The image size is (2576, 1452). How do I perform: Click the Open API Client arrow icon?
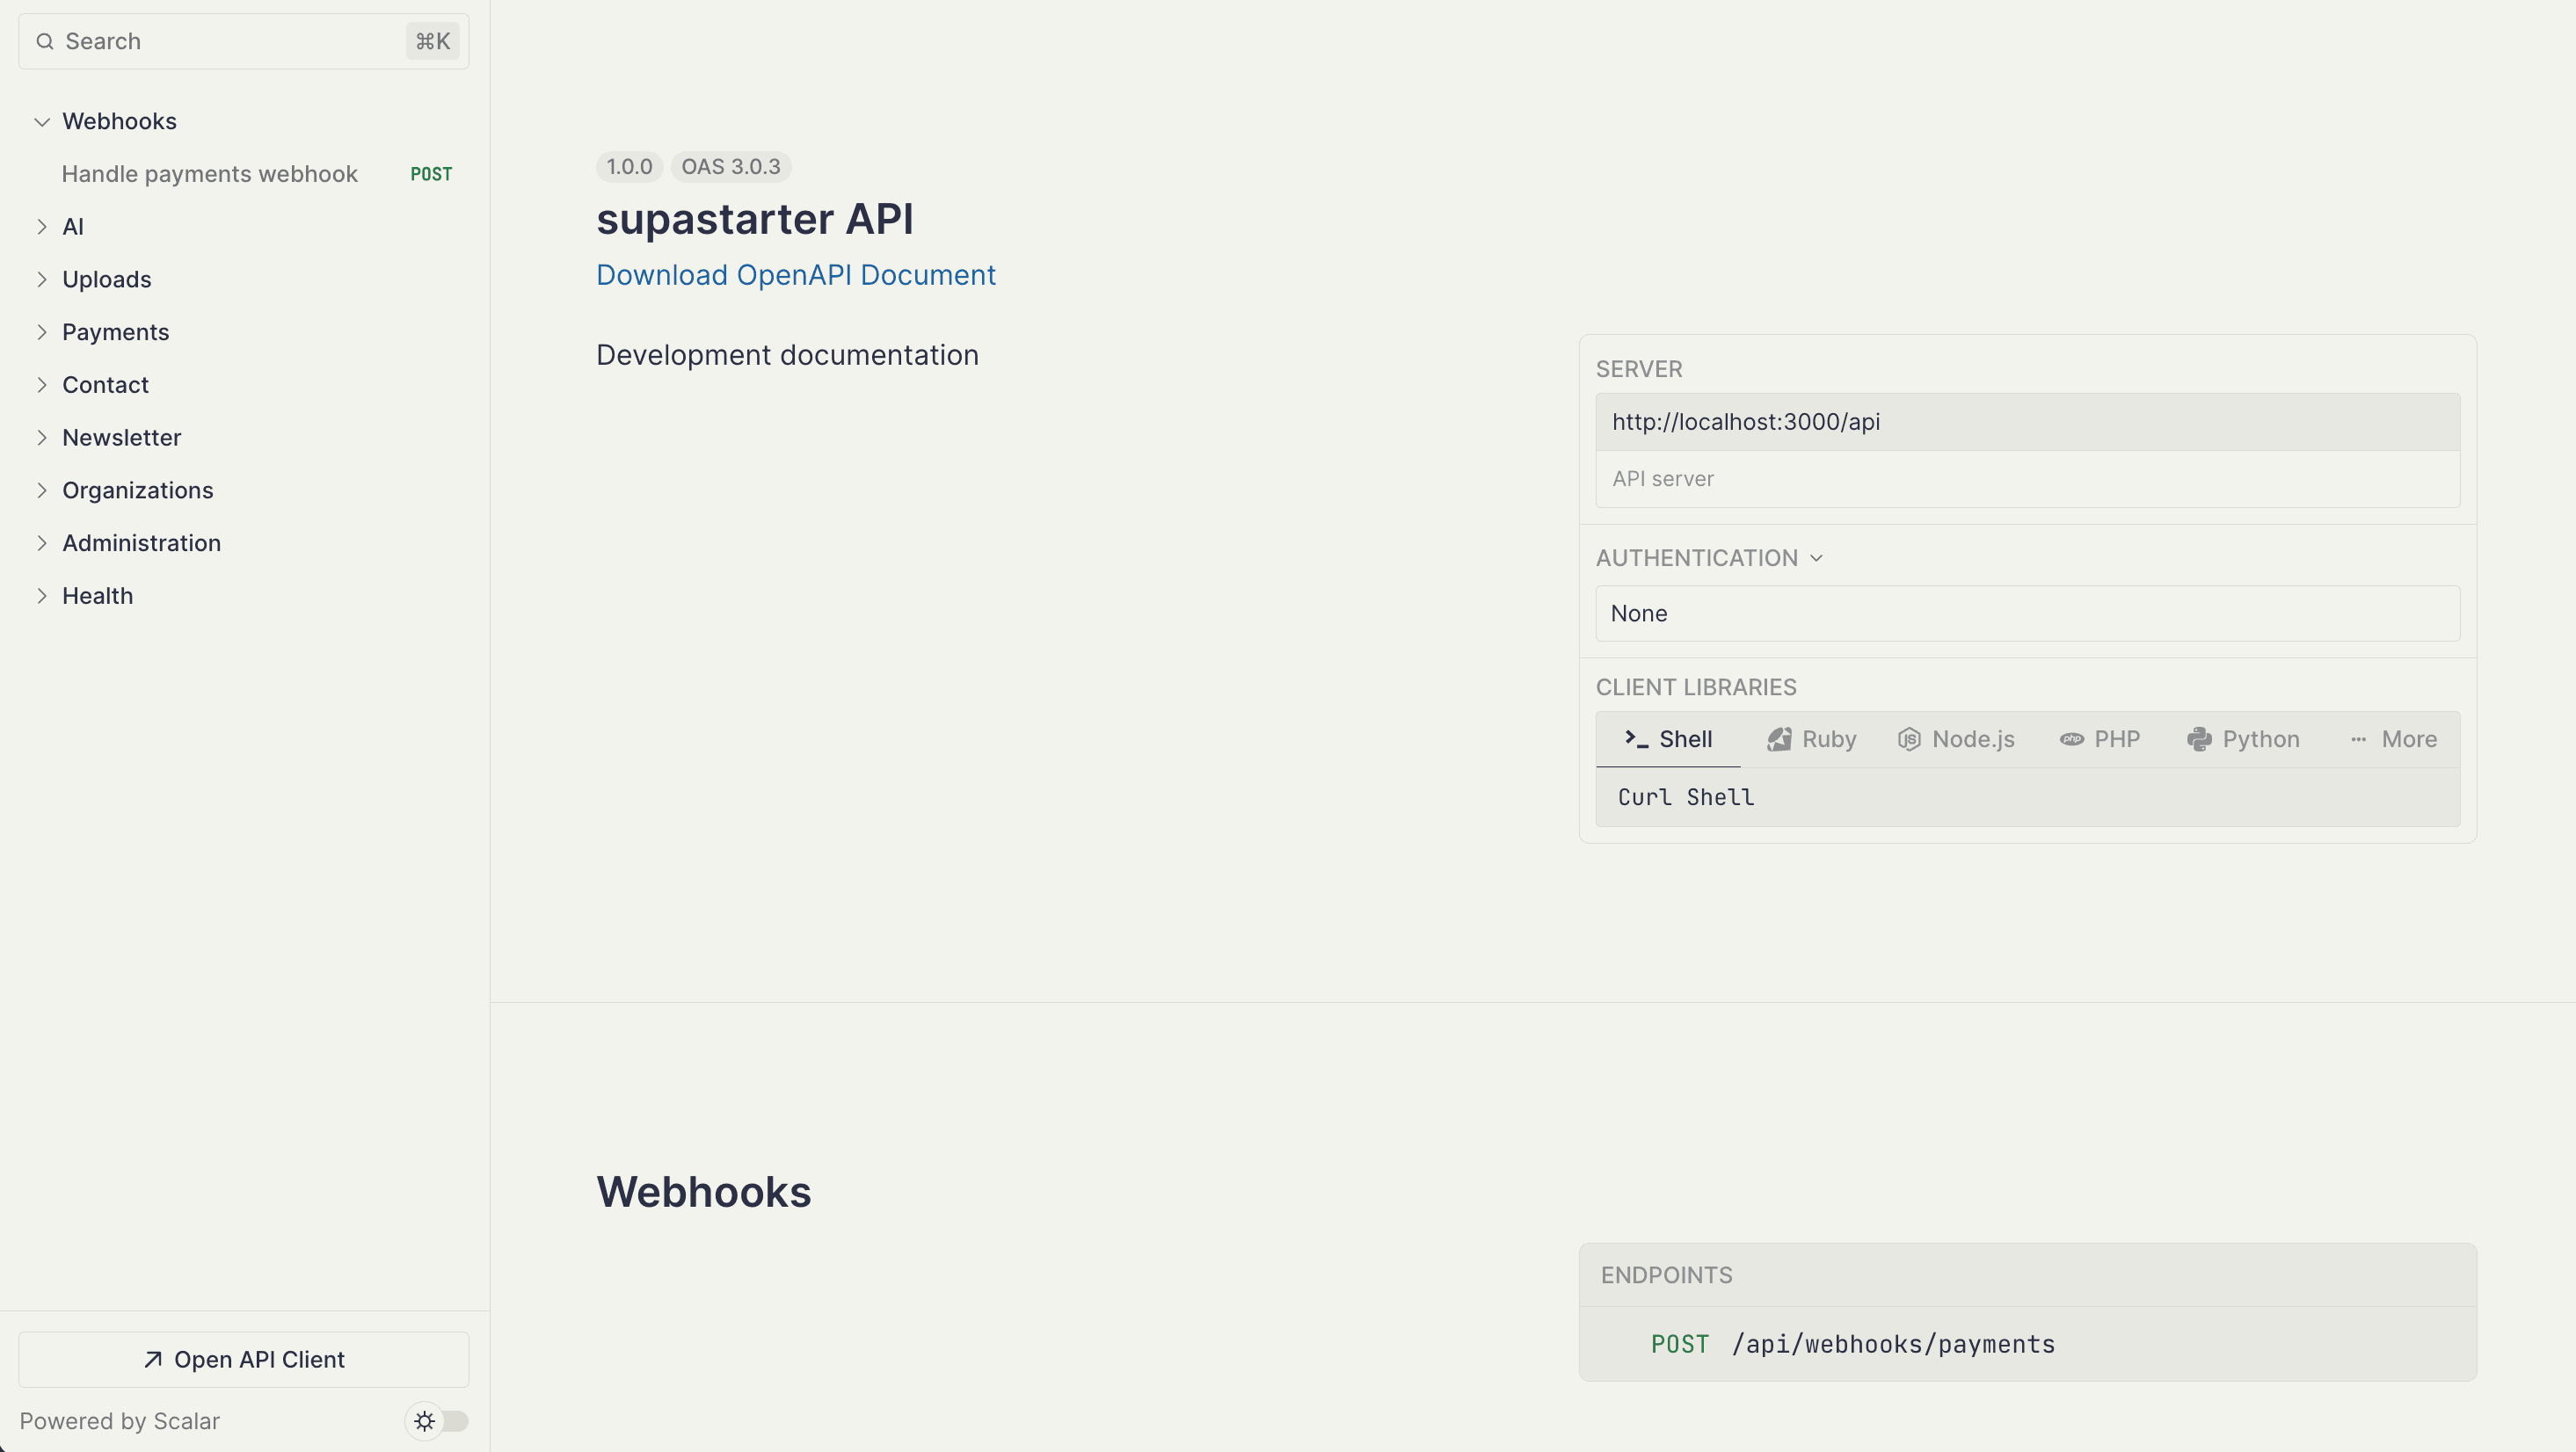coord(152,1359)
